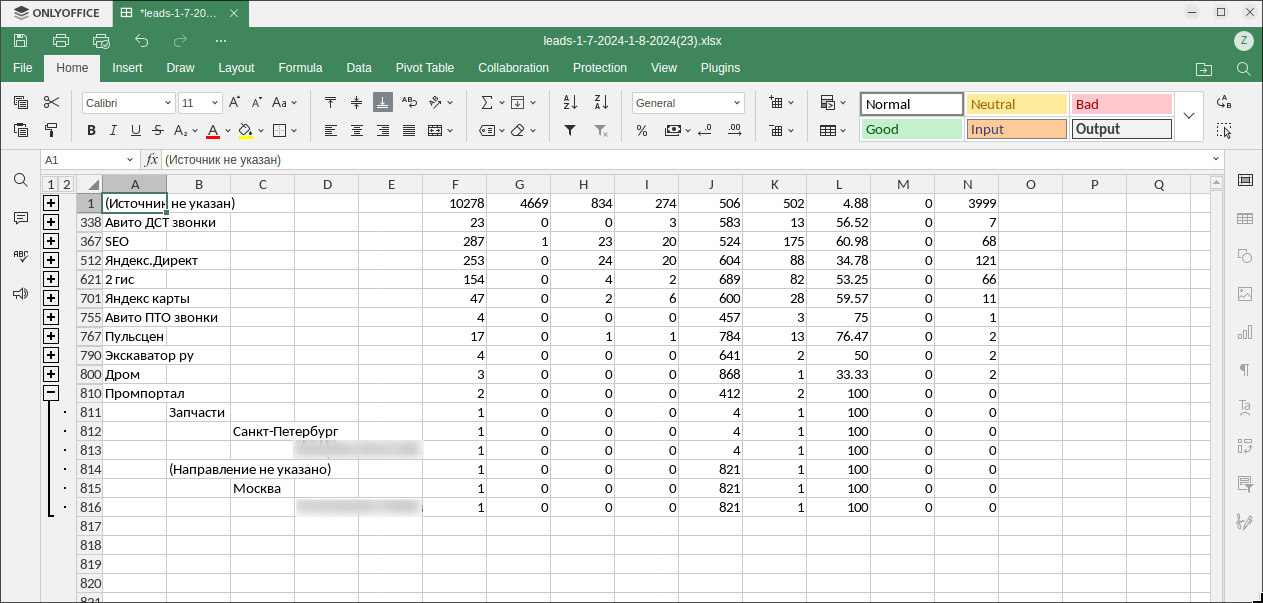Click the Sort ascending icon

click(x=570, y=102)
